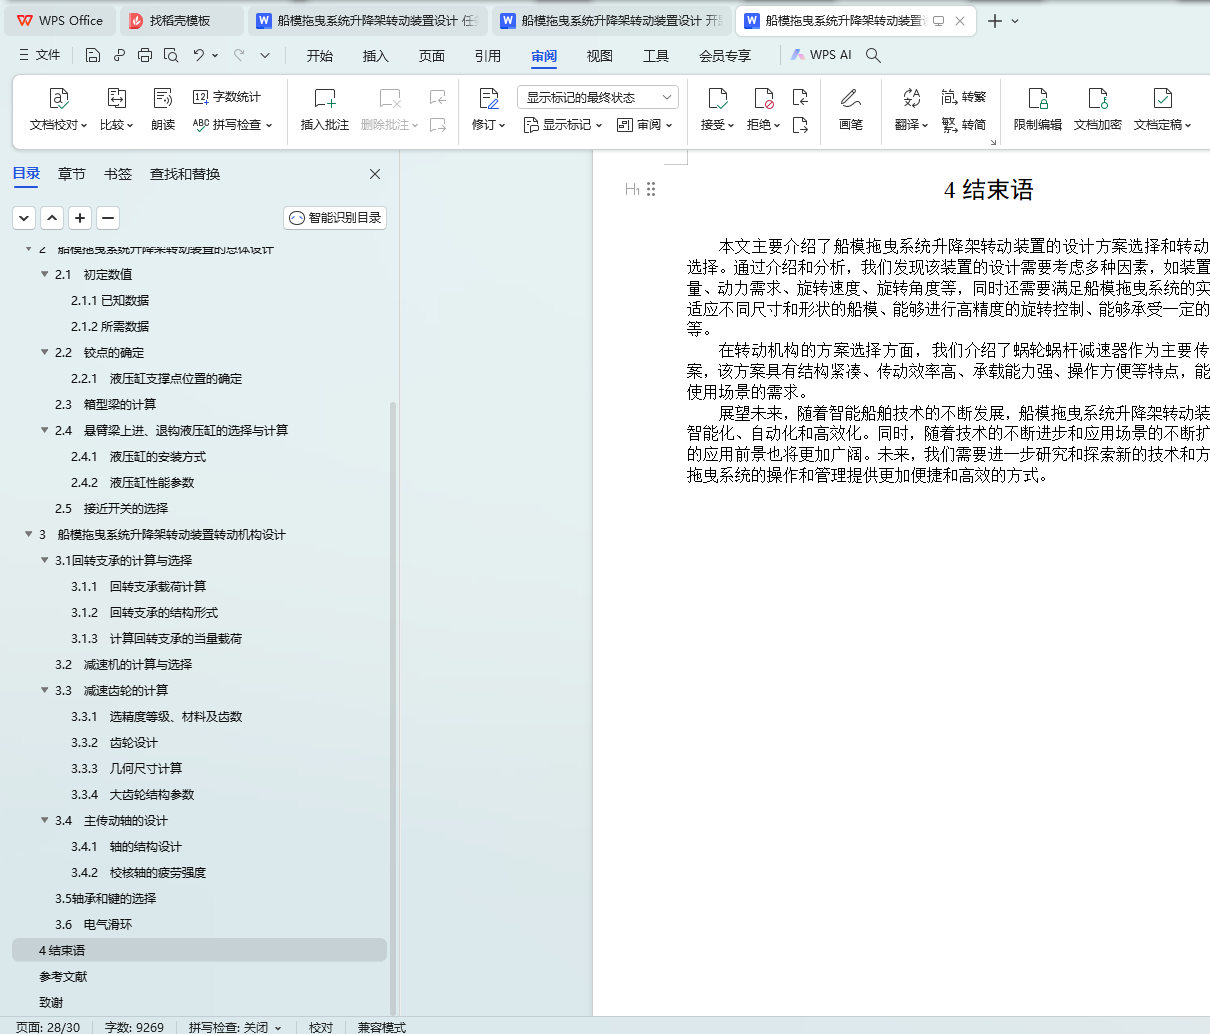Go to next revision icon
Viewport: 1210px width, 1034px height.
(800, 125)
